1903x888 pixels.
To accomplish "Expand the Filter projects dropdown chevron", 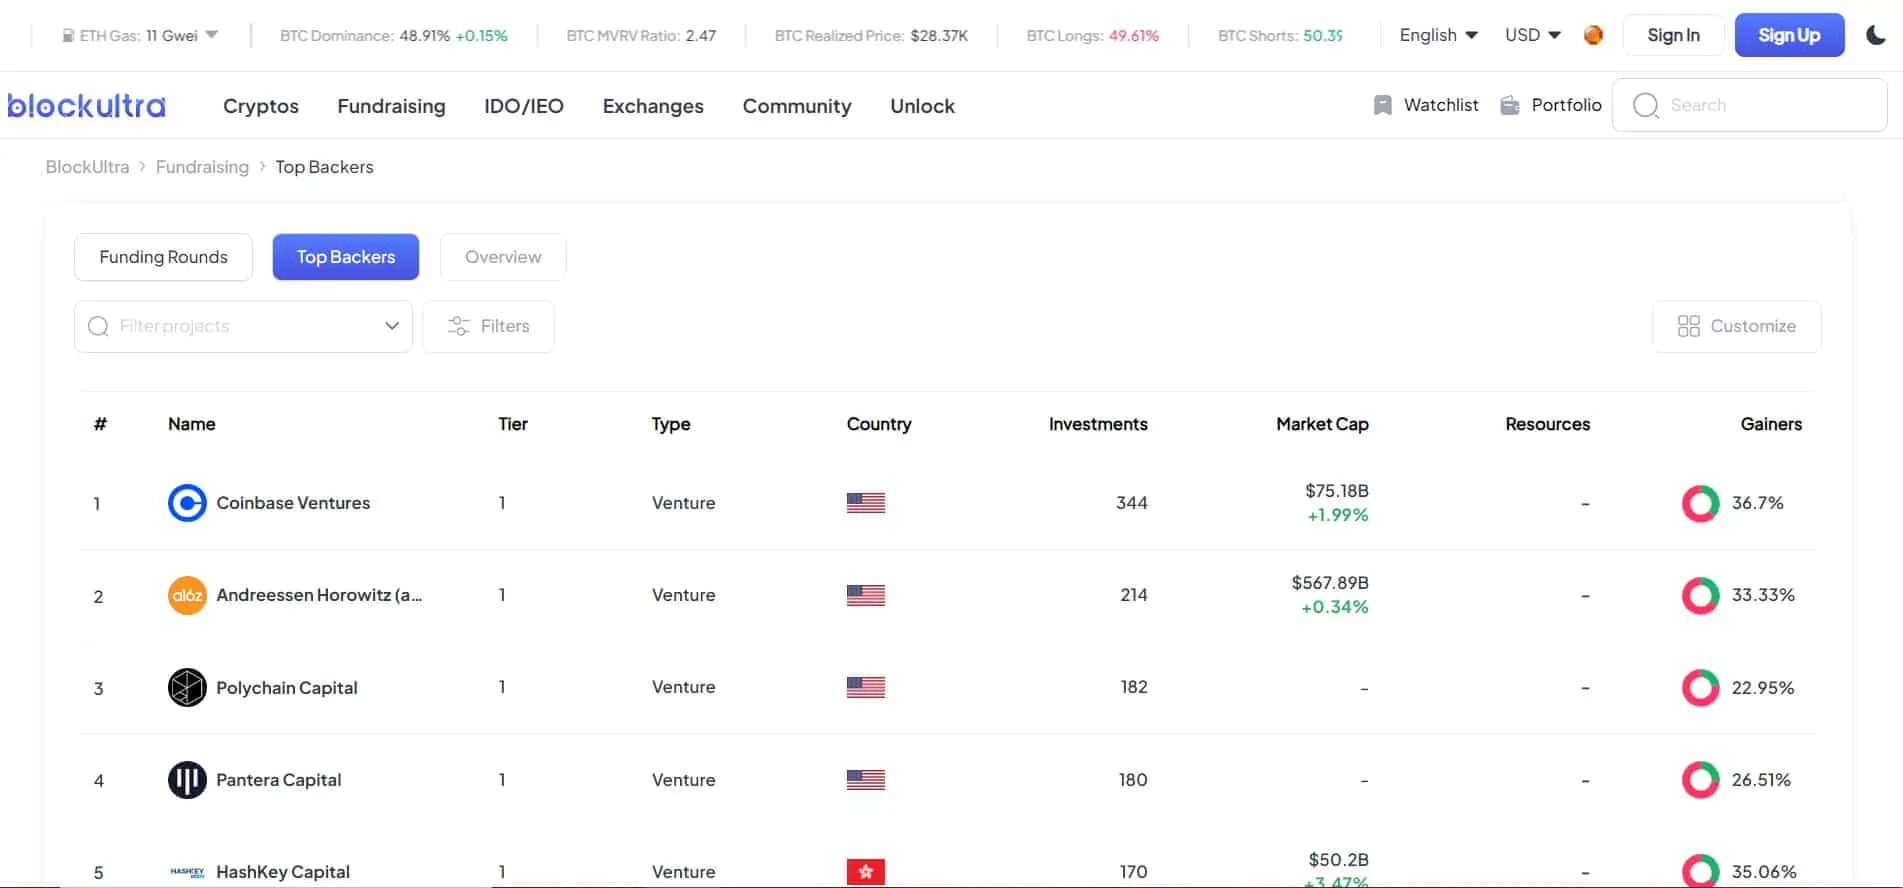I will 392,326.
